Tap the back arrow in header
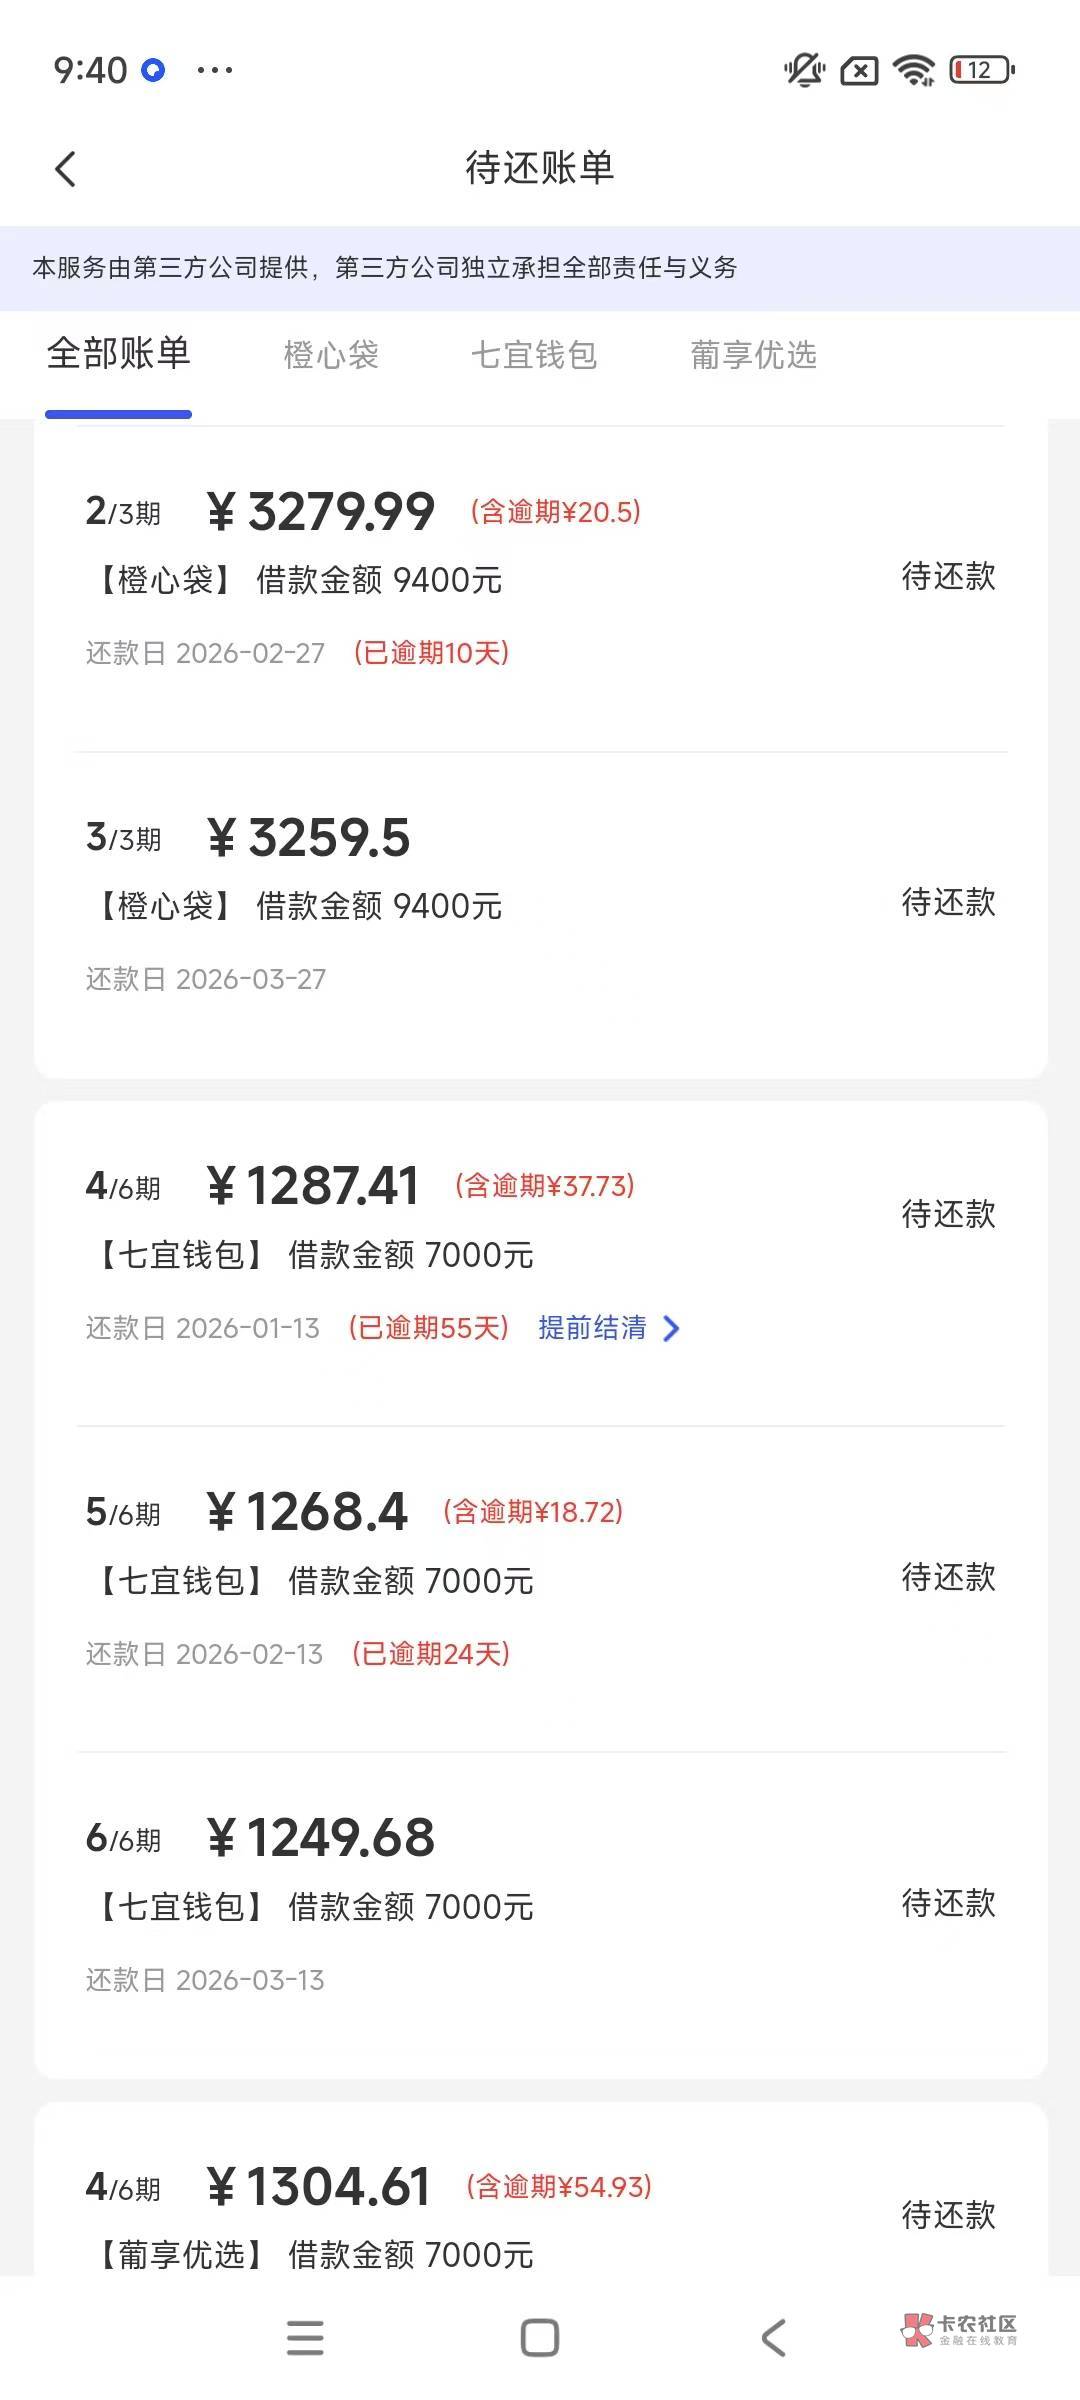Image resolution: width=1080 pixels, height=2400 pixels. (66, 169)
